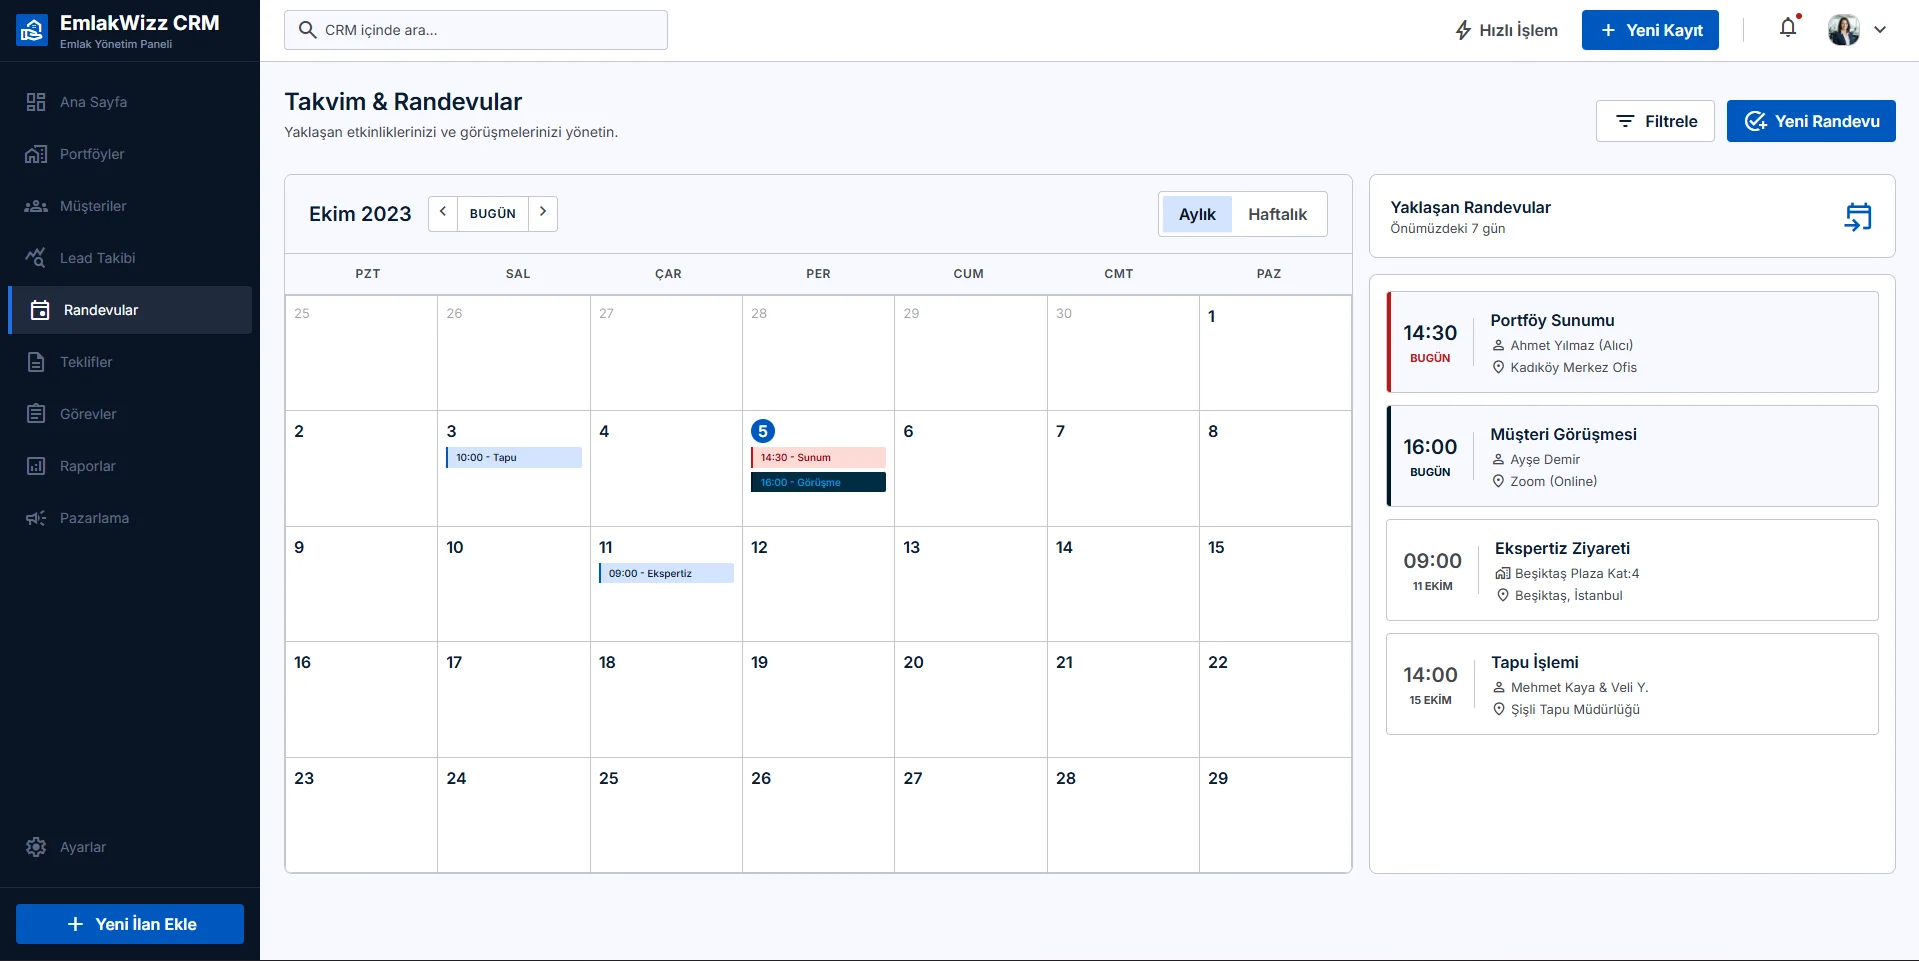Open the red 14:30 Sunum calendar event
The width and height of the screenshot is (1919, 961).
point(818,457)
